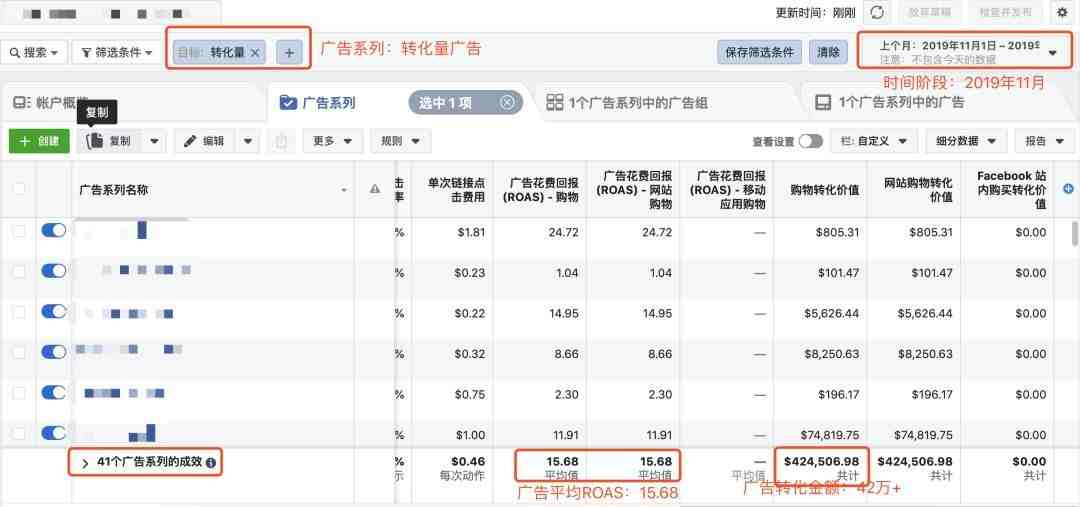This screenshot has height=507, width=1080.
Task: Click the refresh data icon
Action: (877, 13)
